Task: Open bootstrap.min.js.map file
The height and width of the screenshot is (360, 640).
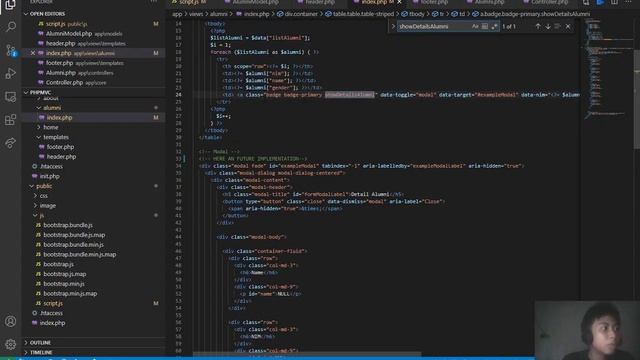Action: tap(70, 293)
